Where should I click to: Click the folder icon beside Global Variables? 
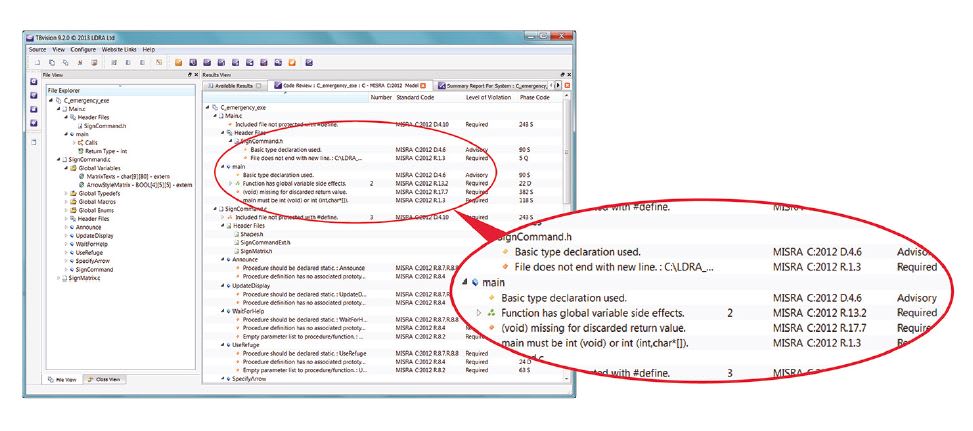click(73, 168)
